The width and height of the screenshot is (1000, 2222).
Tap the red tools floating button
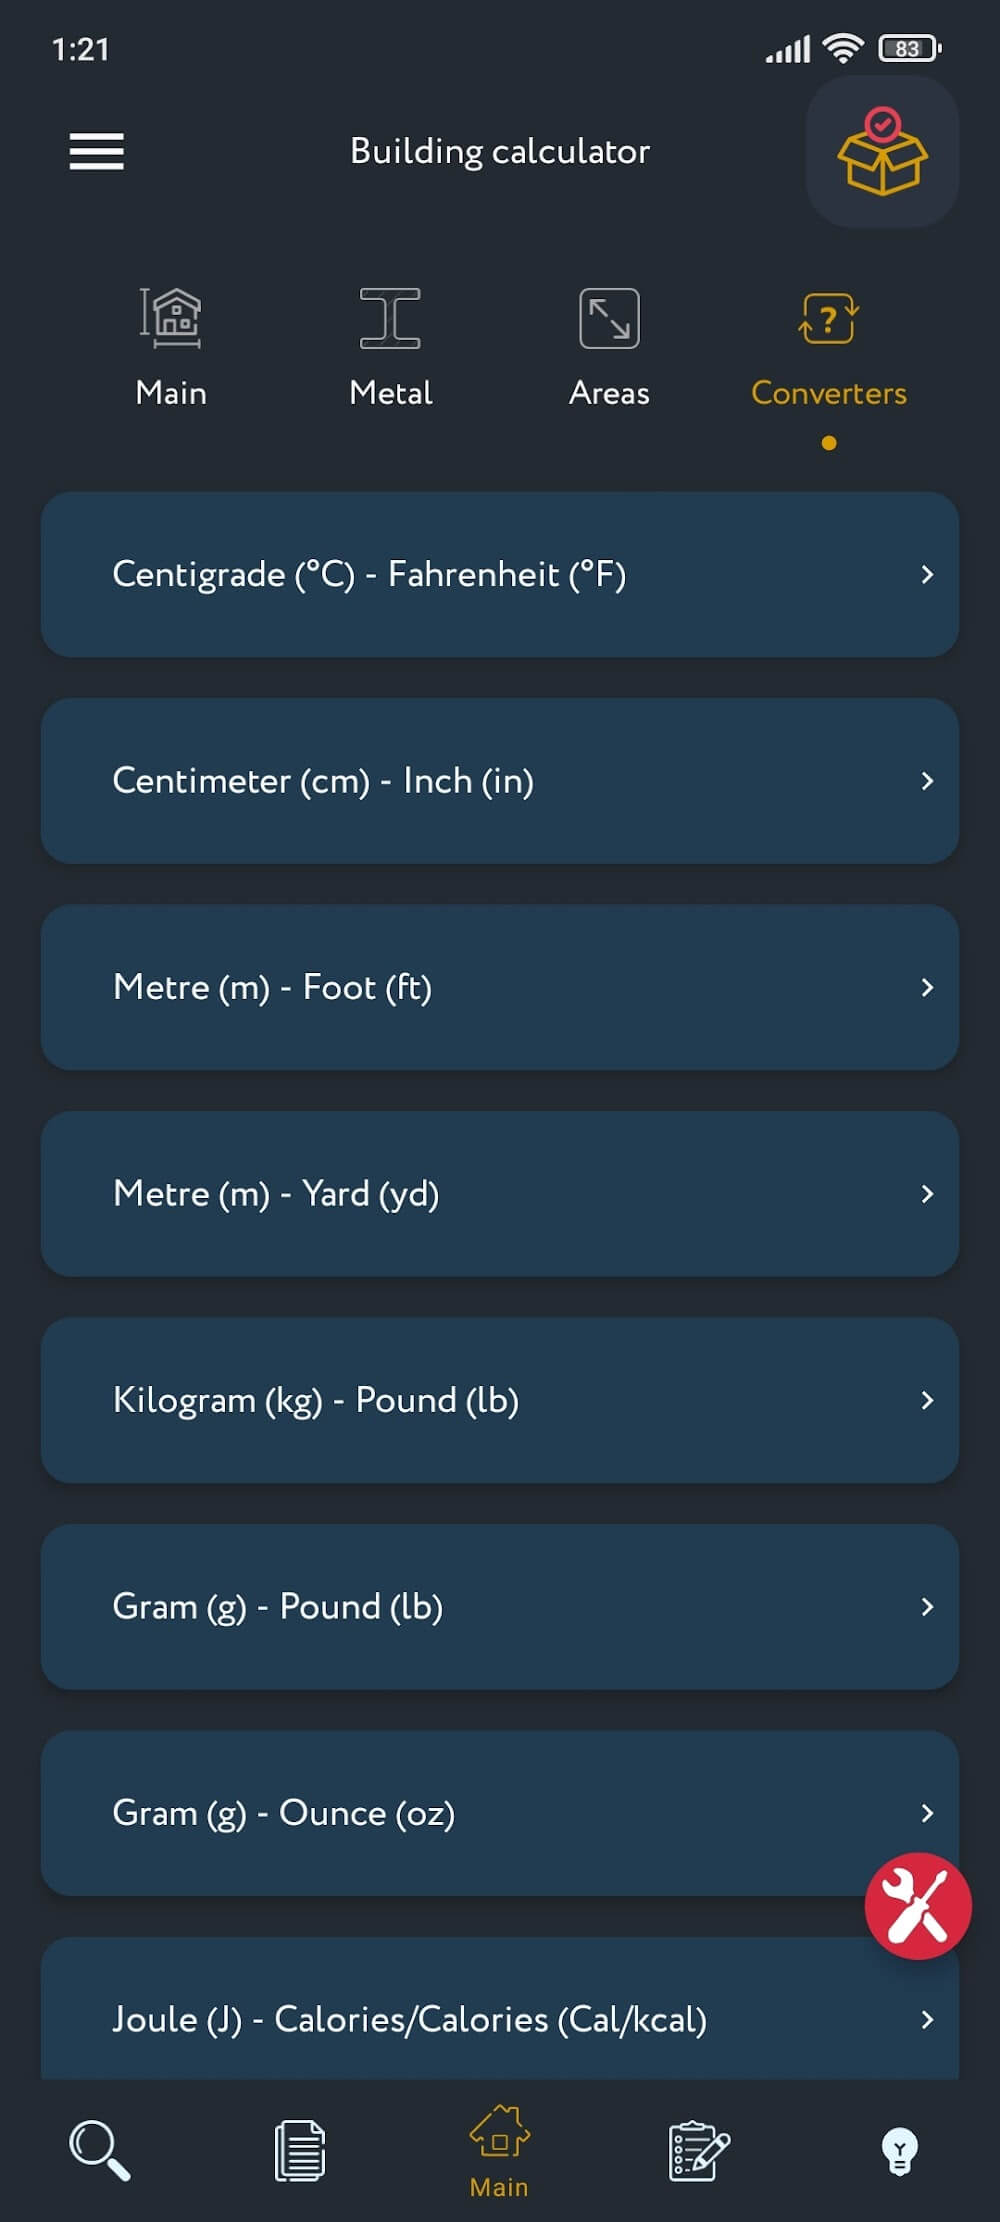tap(917, 1906)
